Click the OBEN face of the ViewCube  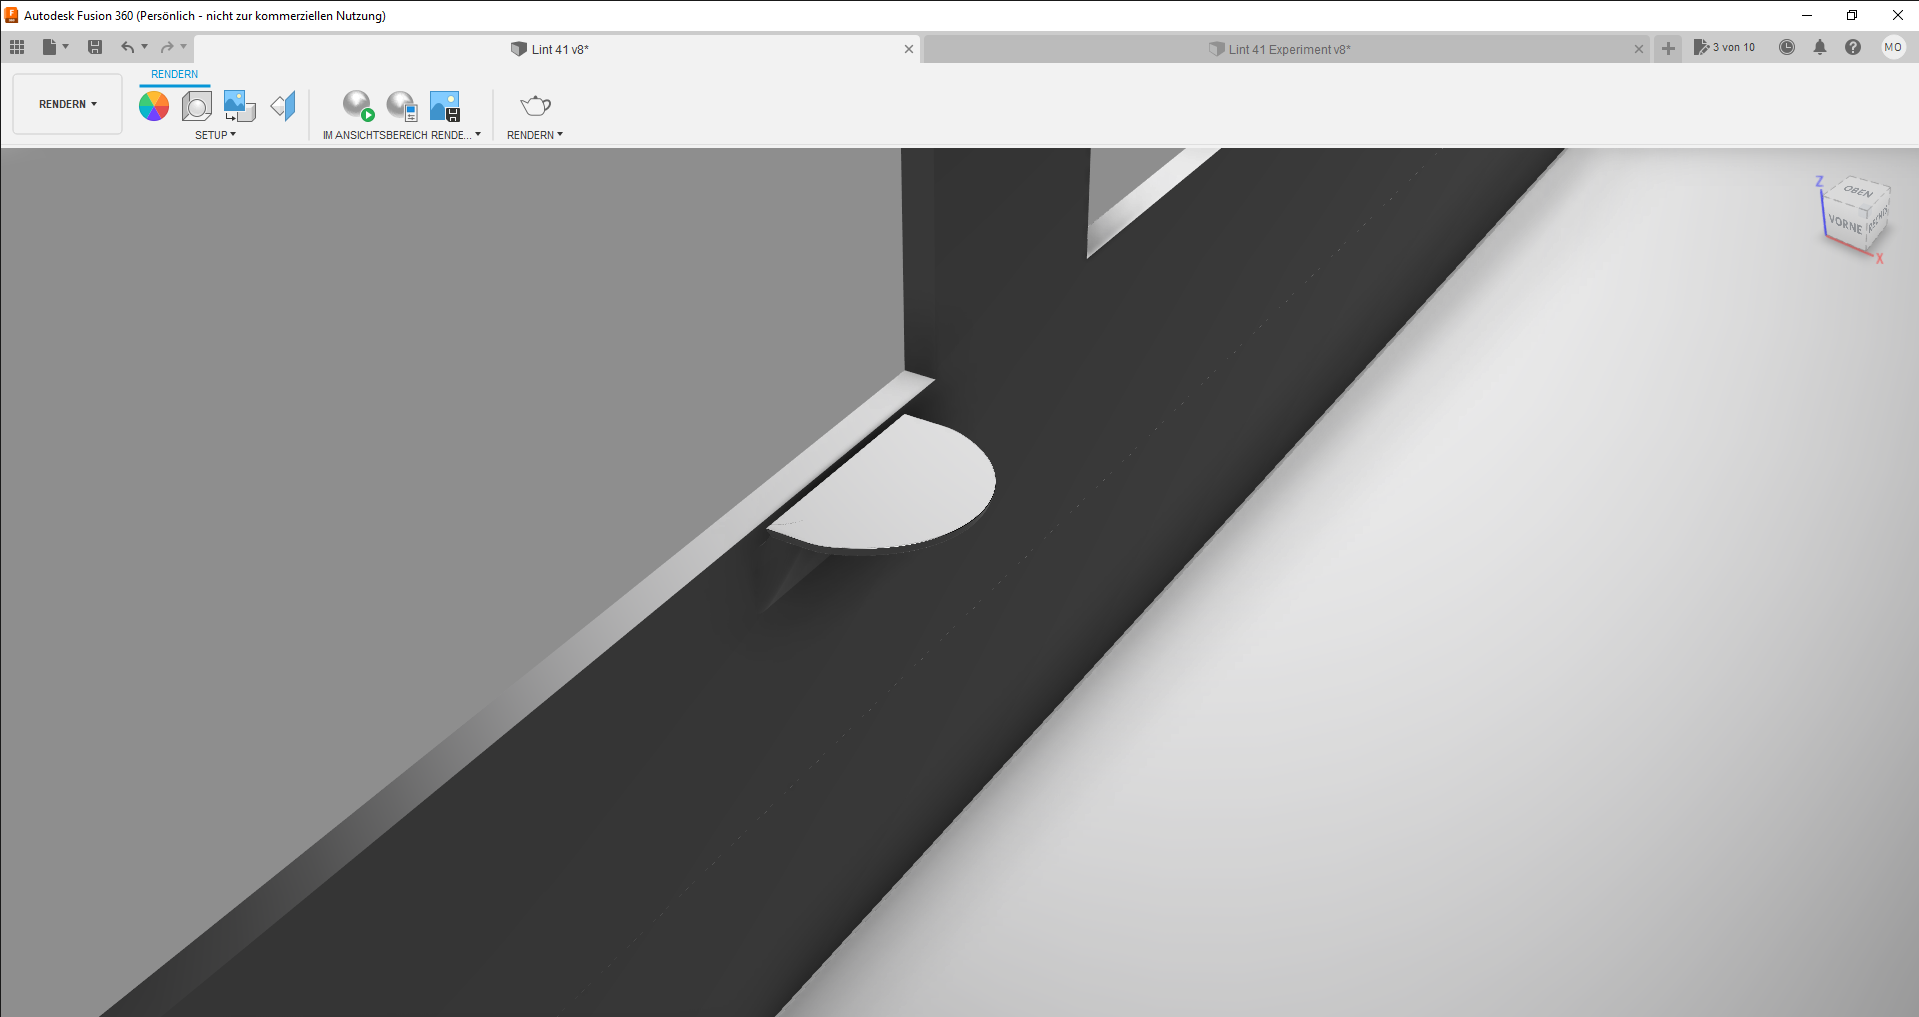1858,191
